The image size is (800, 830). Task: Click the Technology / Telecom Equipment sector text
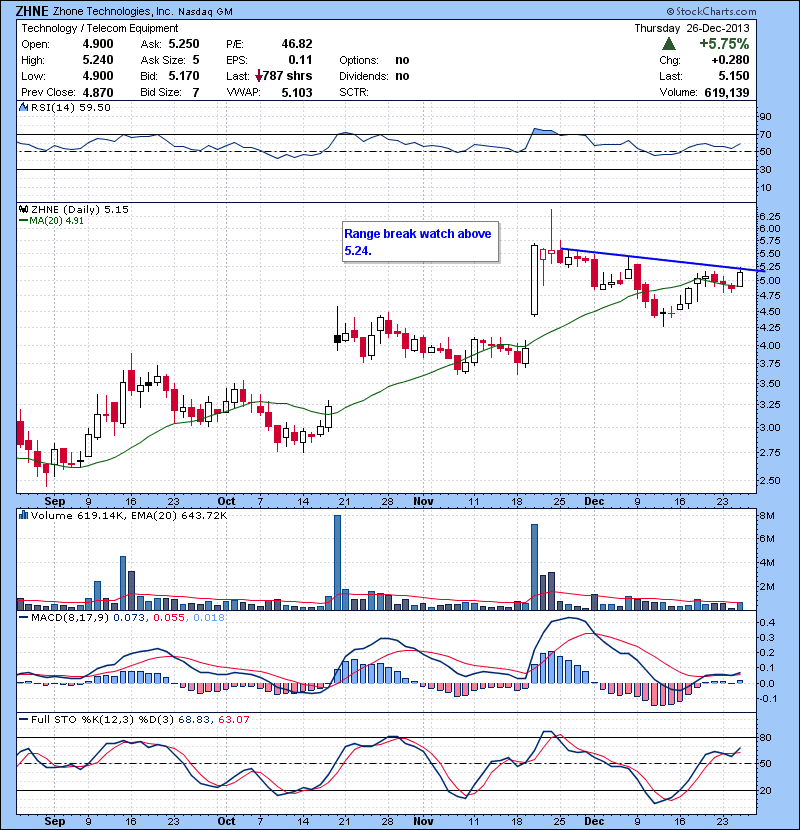click(100, 28)
